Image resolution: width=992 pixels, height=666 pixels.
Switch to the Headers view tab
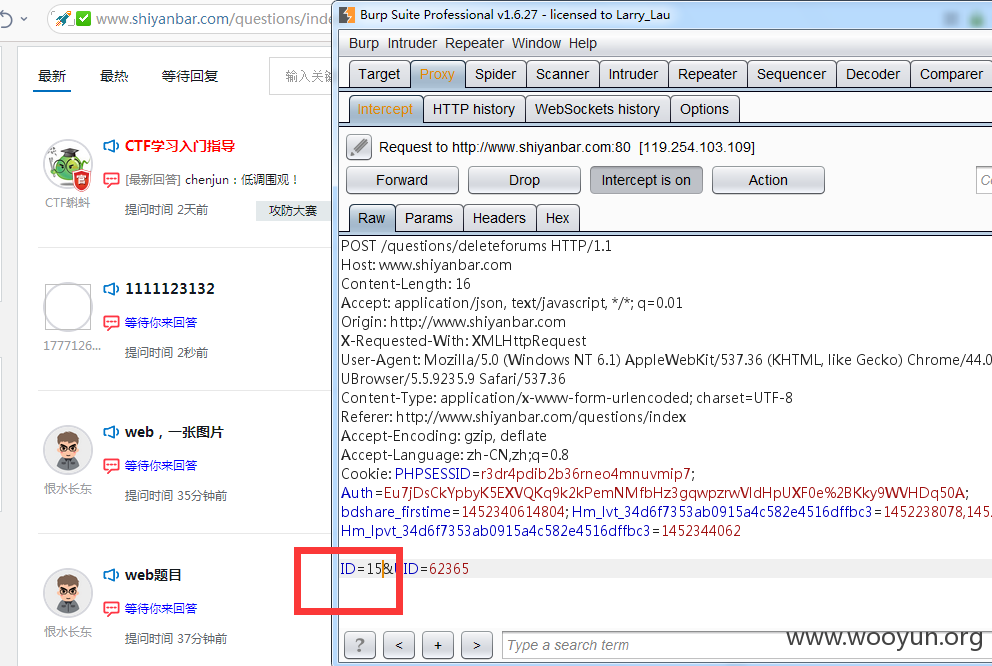tap(499, 218)
